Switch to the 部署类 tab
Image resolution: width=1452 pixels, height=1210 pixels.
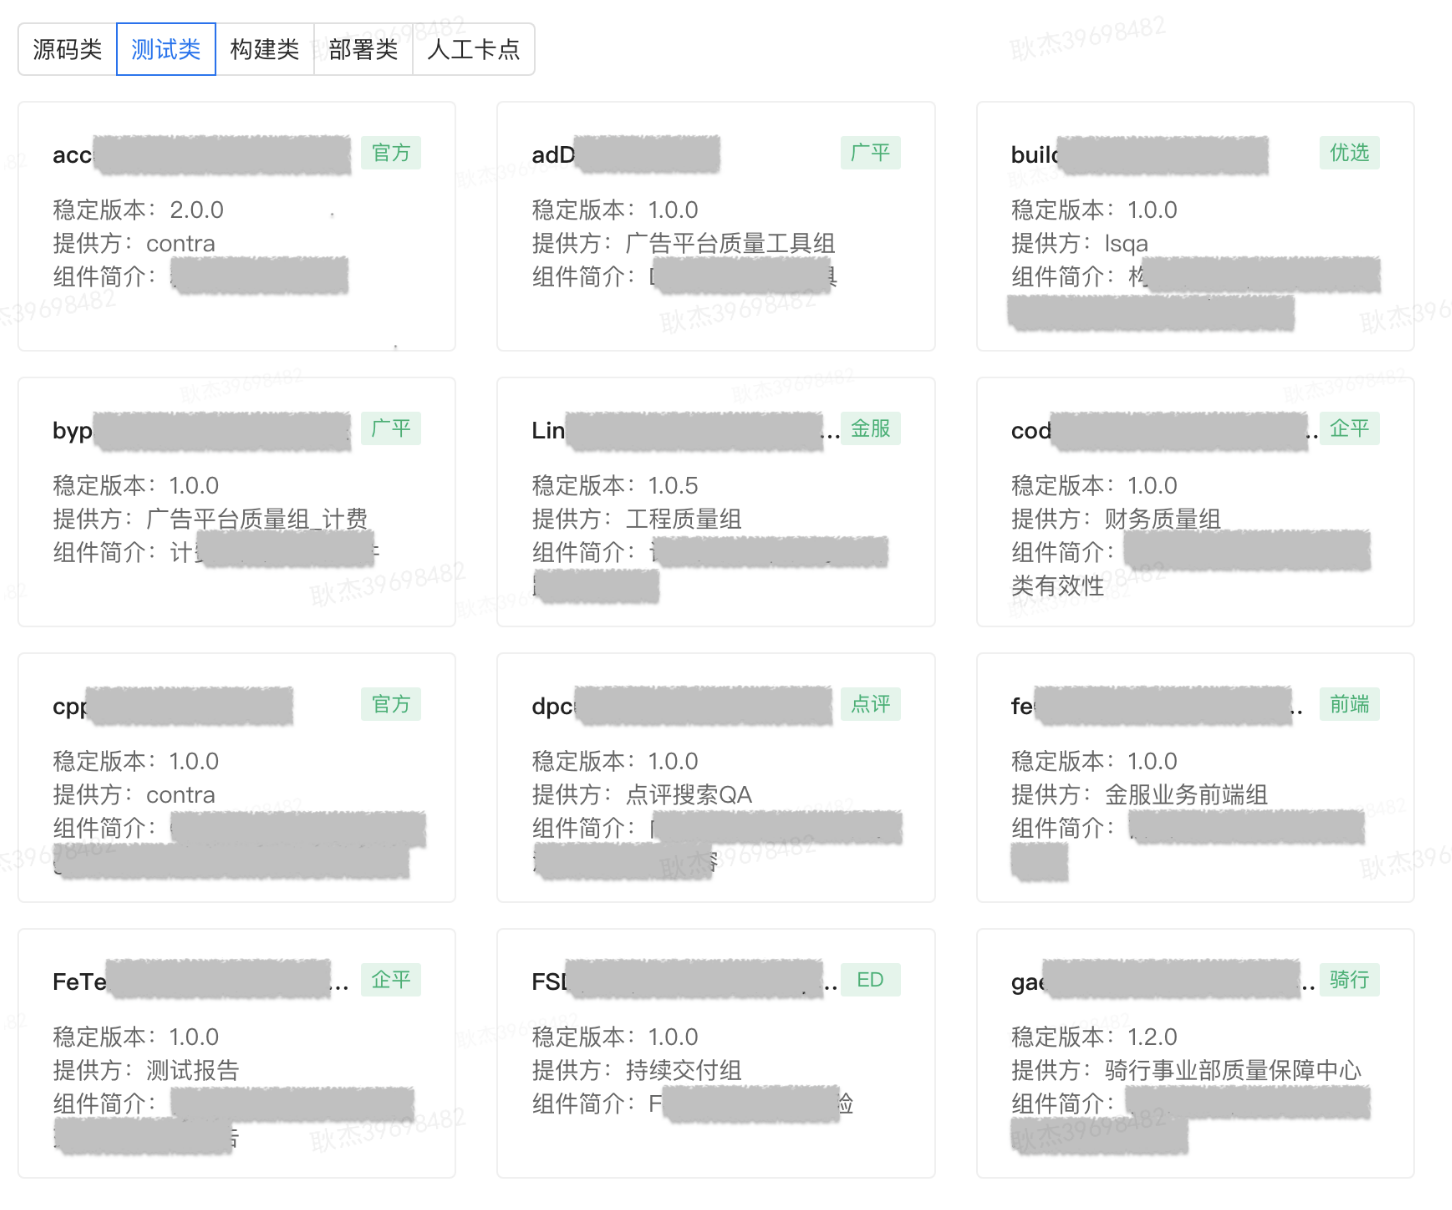(x=363, y=48)
